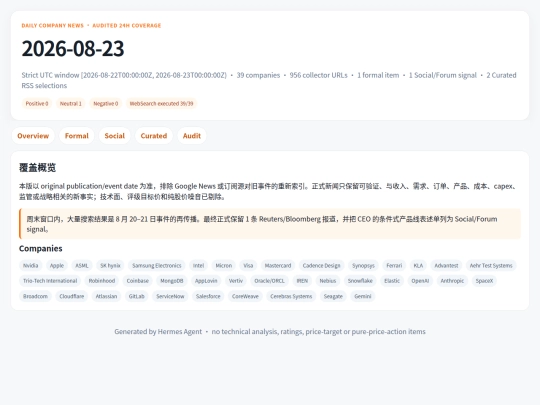The height and width of the screenshot is (405, 540).
Task: Select the SpaceX company chip
Action: 485,281
